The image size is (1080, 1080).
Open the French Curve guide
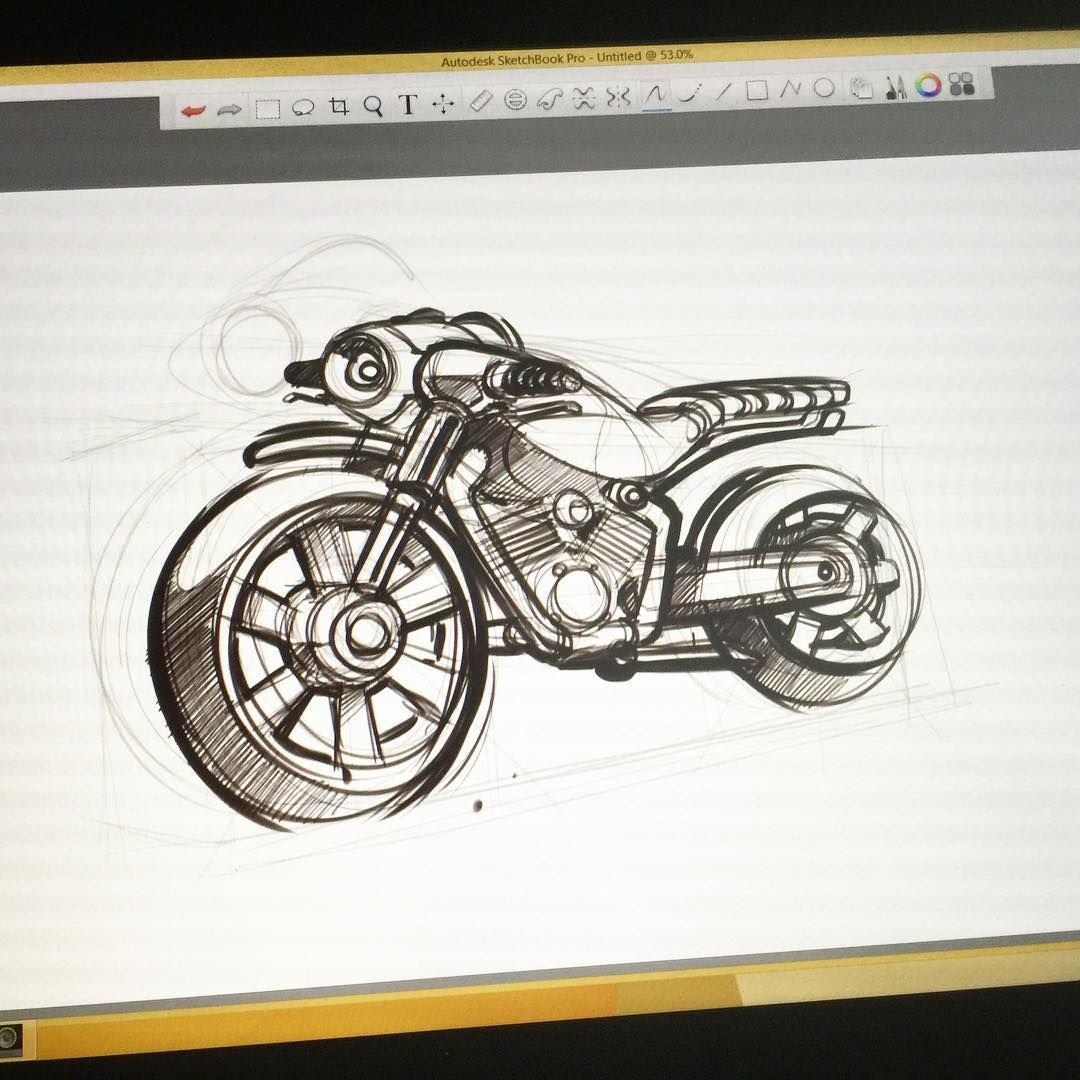tap(549, 98)
